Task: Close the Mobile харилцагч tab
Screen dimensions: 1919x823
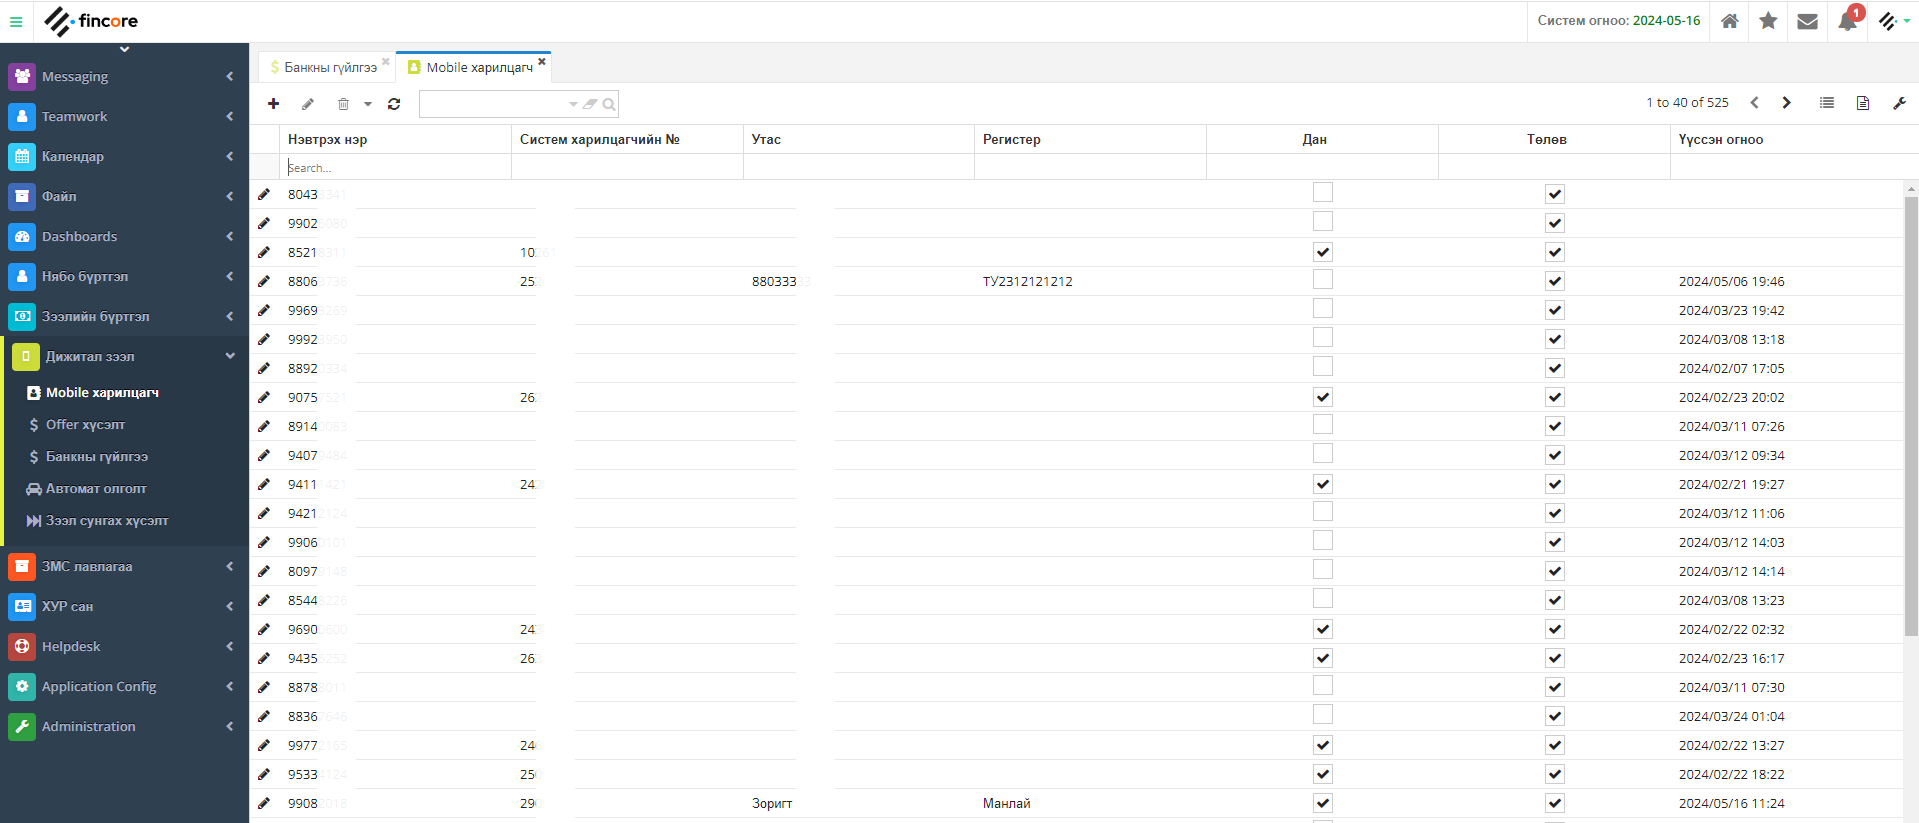Action: pos(542,62)
